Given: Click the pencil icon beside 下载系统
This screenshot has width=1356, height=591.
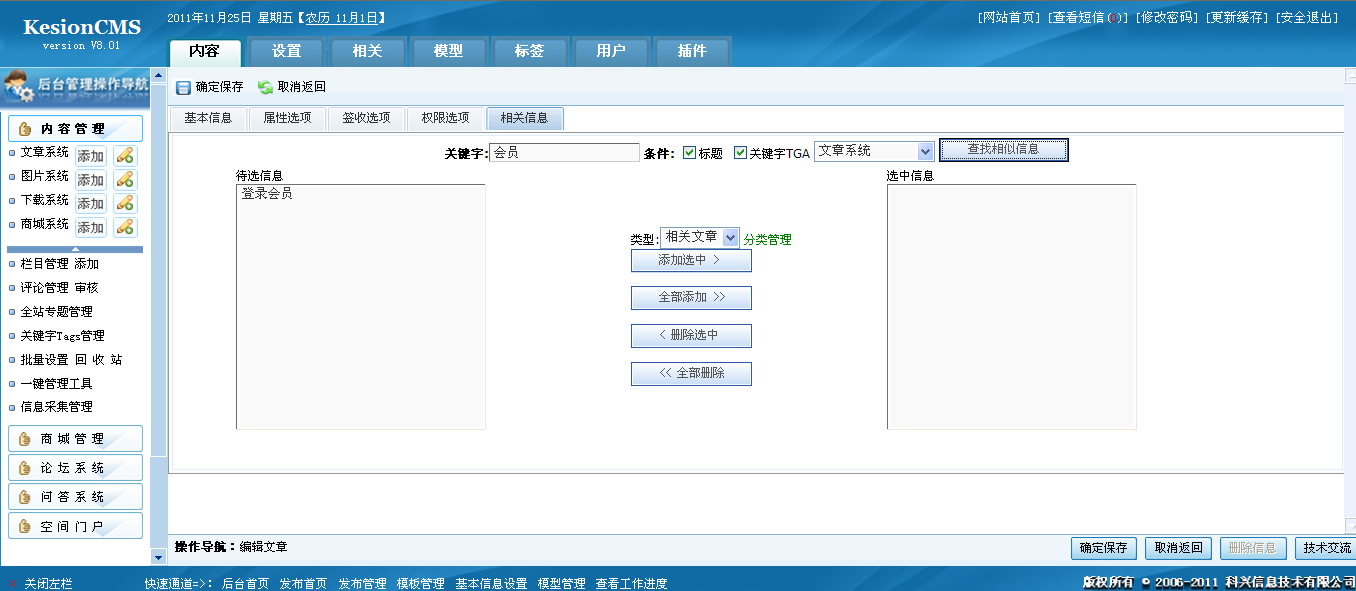Looking at the screenshot, I should pyautogui.click(x=125, y=203).
